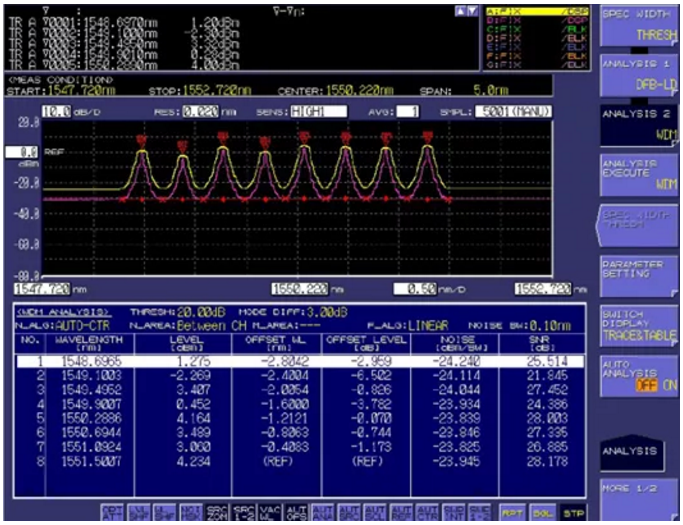Click the SWP INT status indicator

click(453, 513)
